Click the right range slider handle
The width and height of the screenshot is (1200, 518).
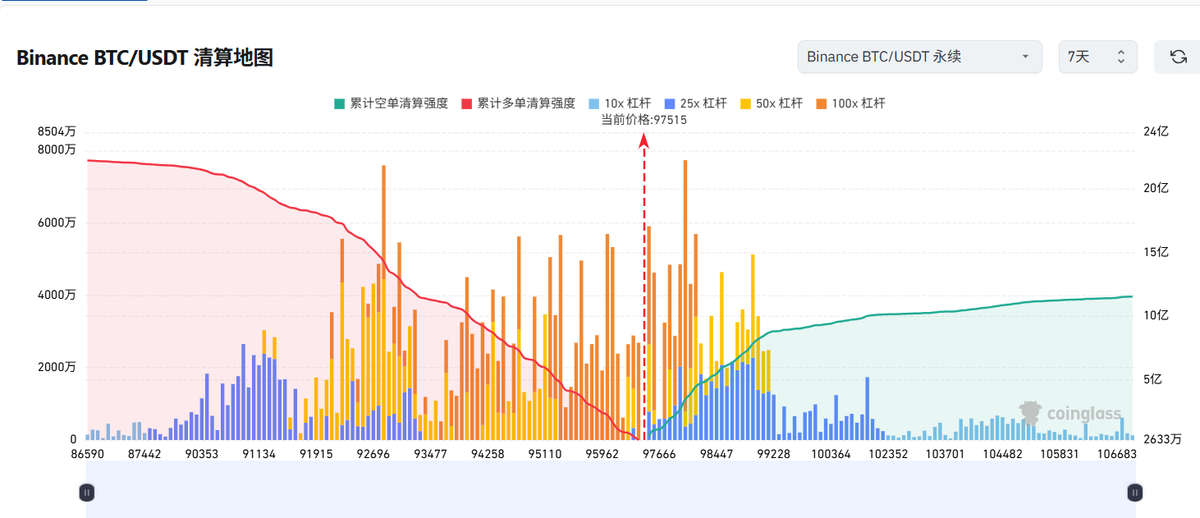tap(1134, 492)
